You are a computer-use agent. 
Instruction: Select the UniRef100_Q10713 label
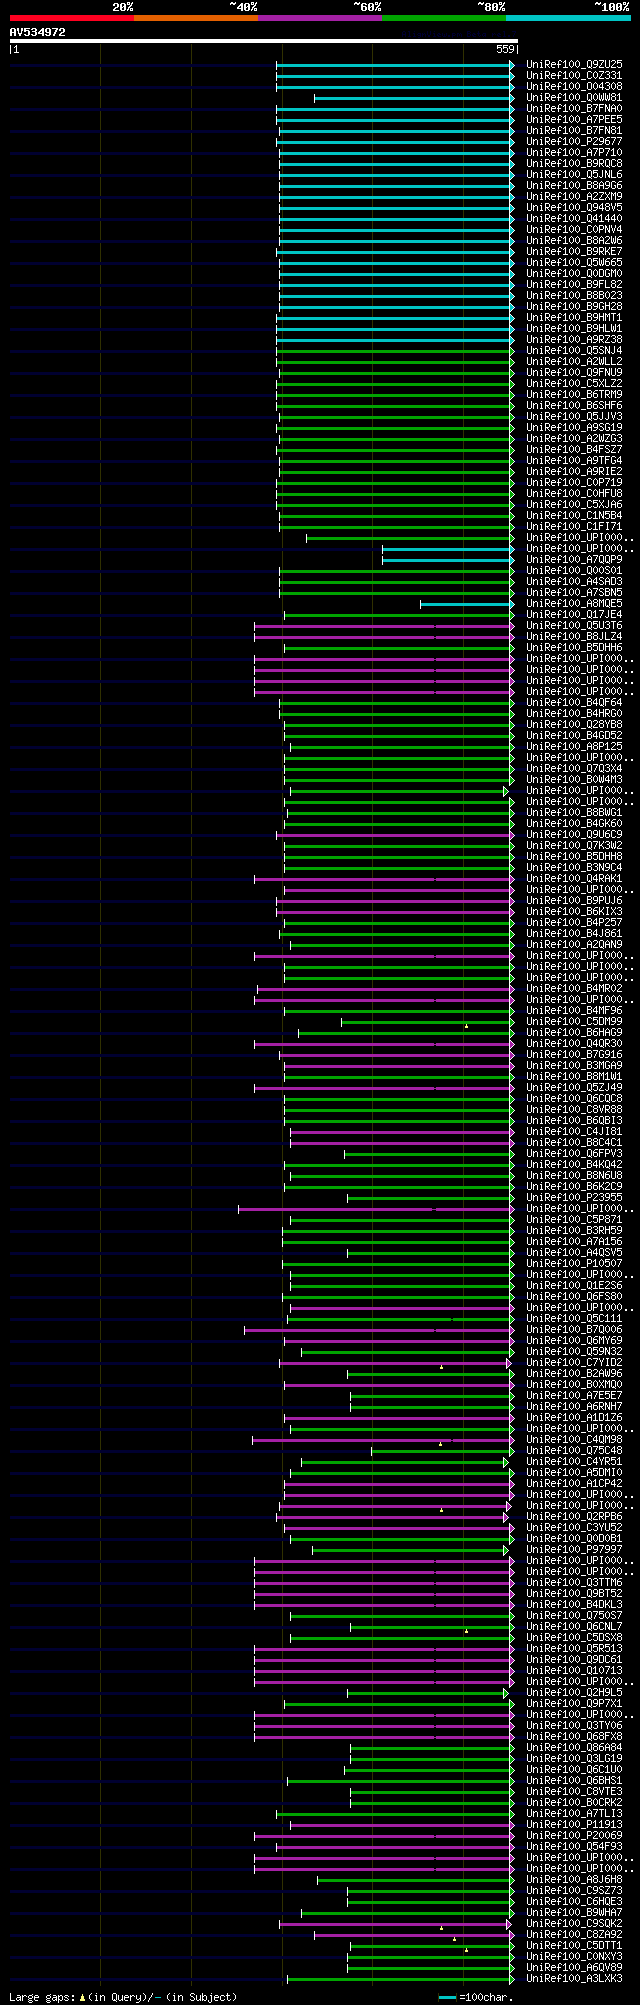(x=574, y=1670)
